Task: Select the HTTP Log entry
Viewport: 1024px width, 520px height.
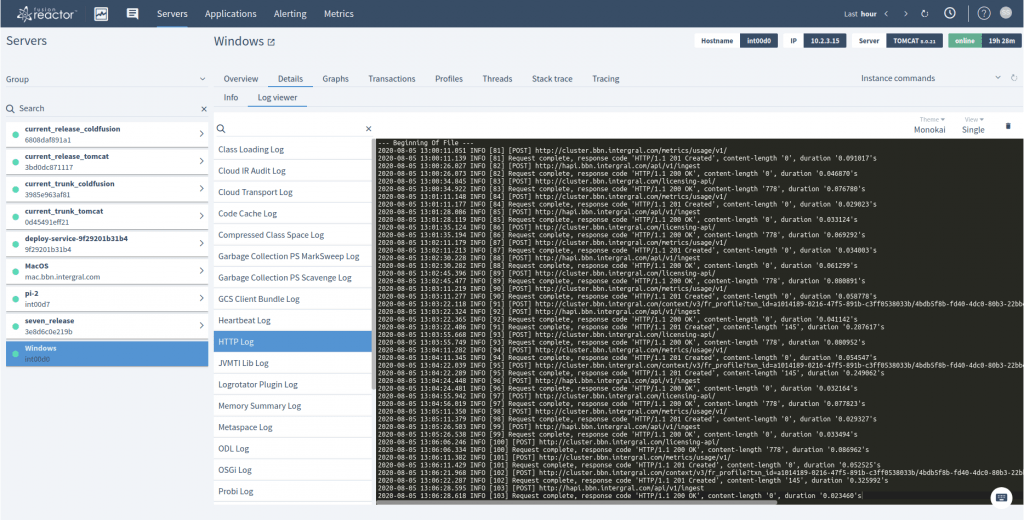Action: click(293, 342)
